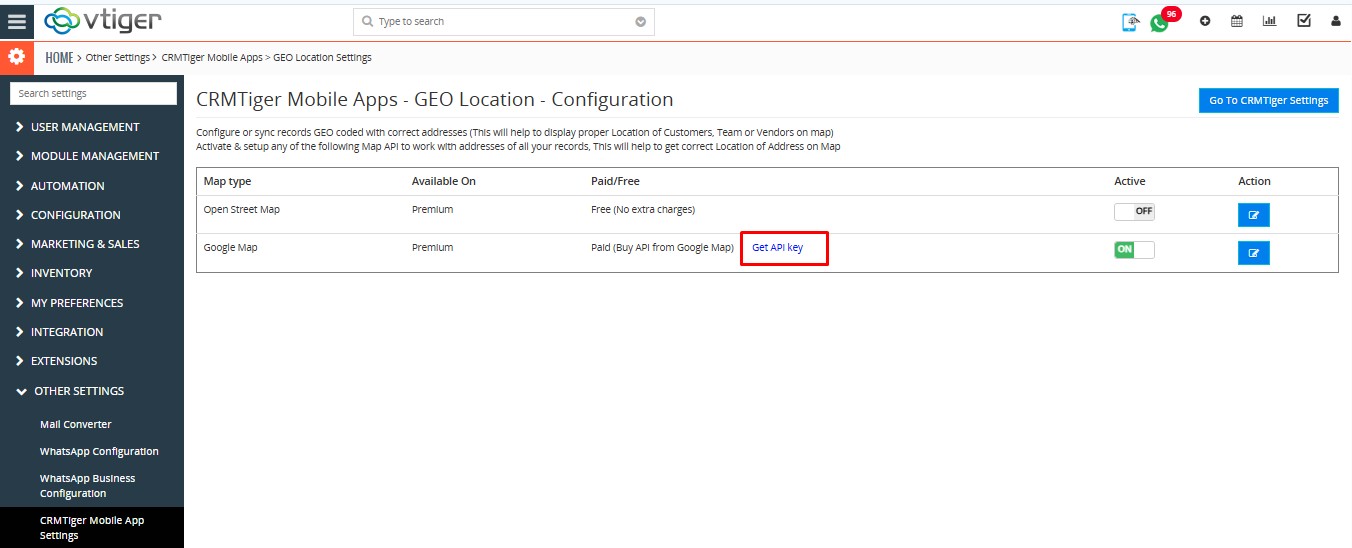
Task: Click Free (No extra charges) text
Action: [x=643, y=210]
